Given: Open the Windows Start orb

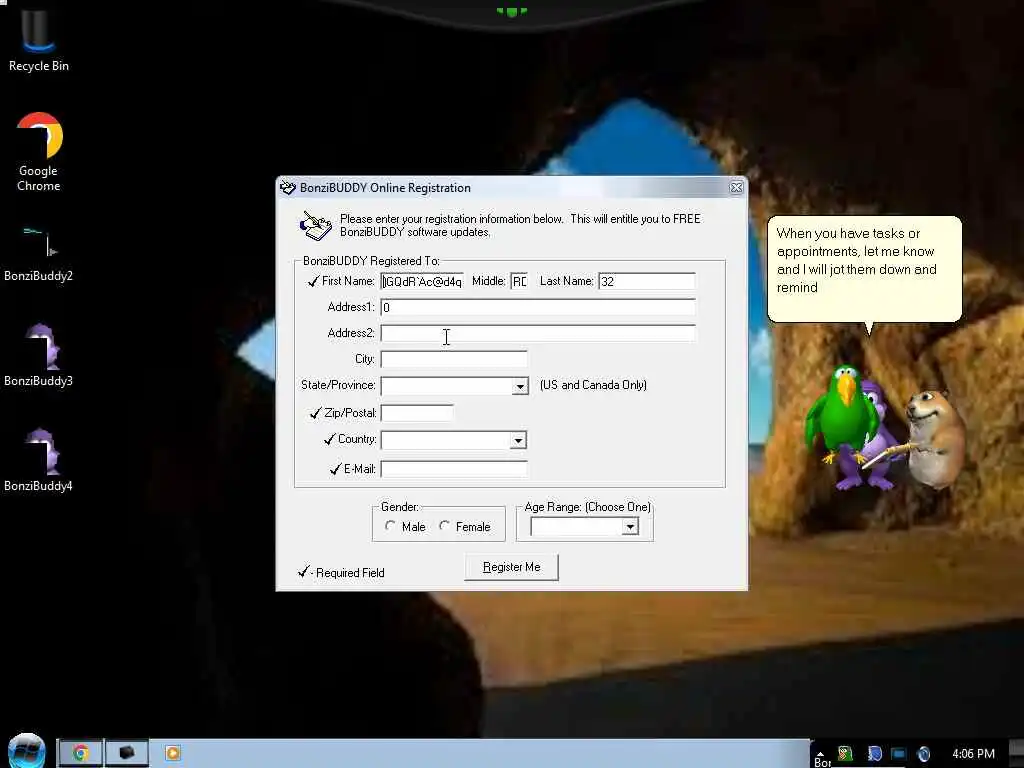Looking at the screenshot, I should pos(27,752).
